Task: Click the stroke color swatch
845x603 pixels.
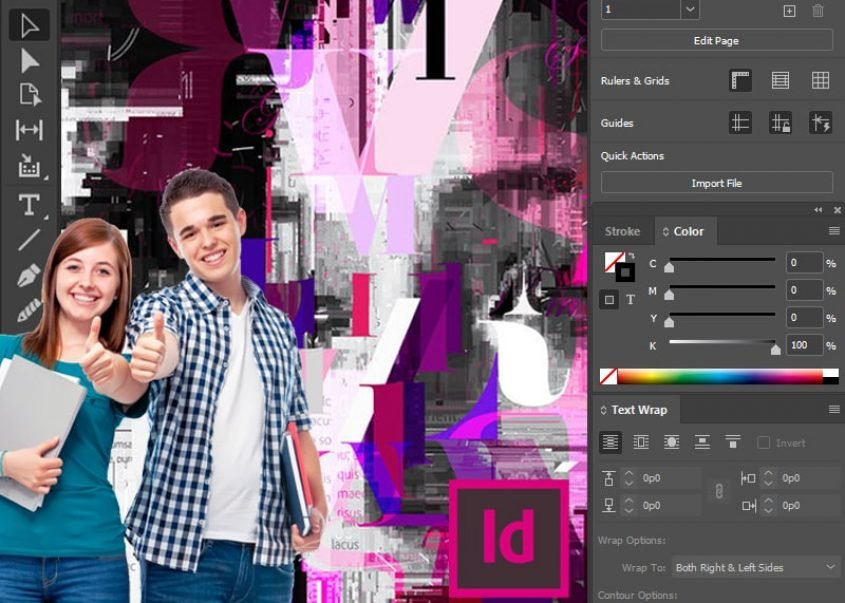Action: 625,273
